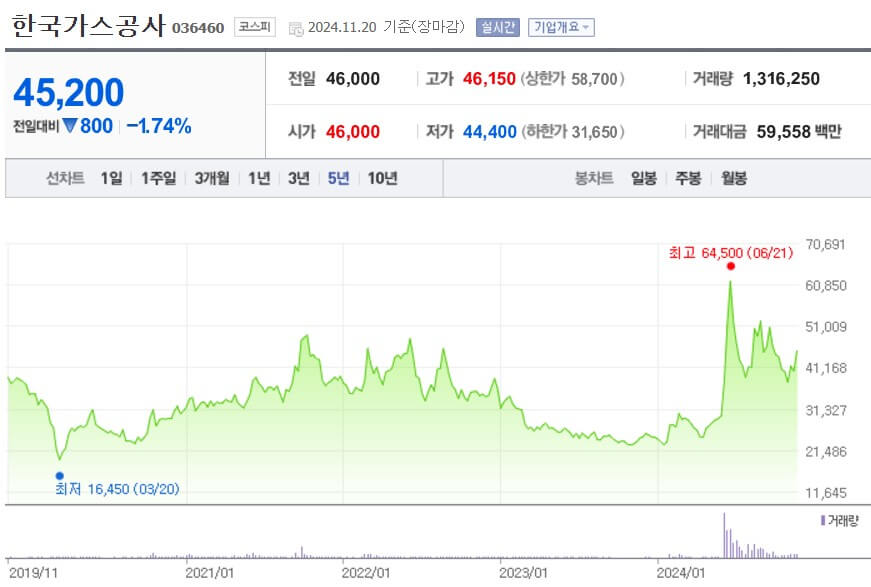871x587 pixels.
Task: Click the 11,645 price axis label
Action: click(825, 493)
